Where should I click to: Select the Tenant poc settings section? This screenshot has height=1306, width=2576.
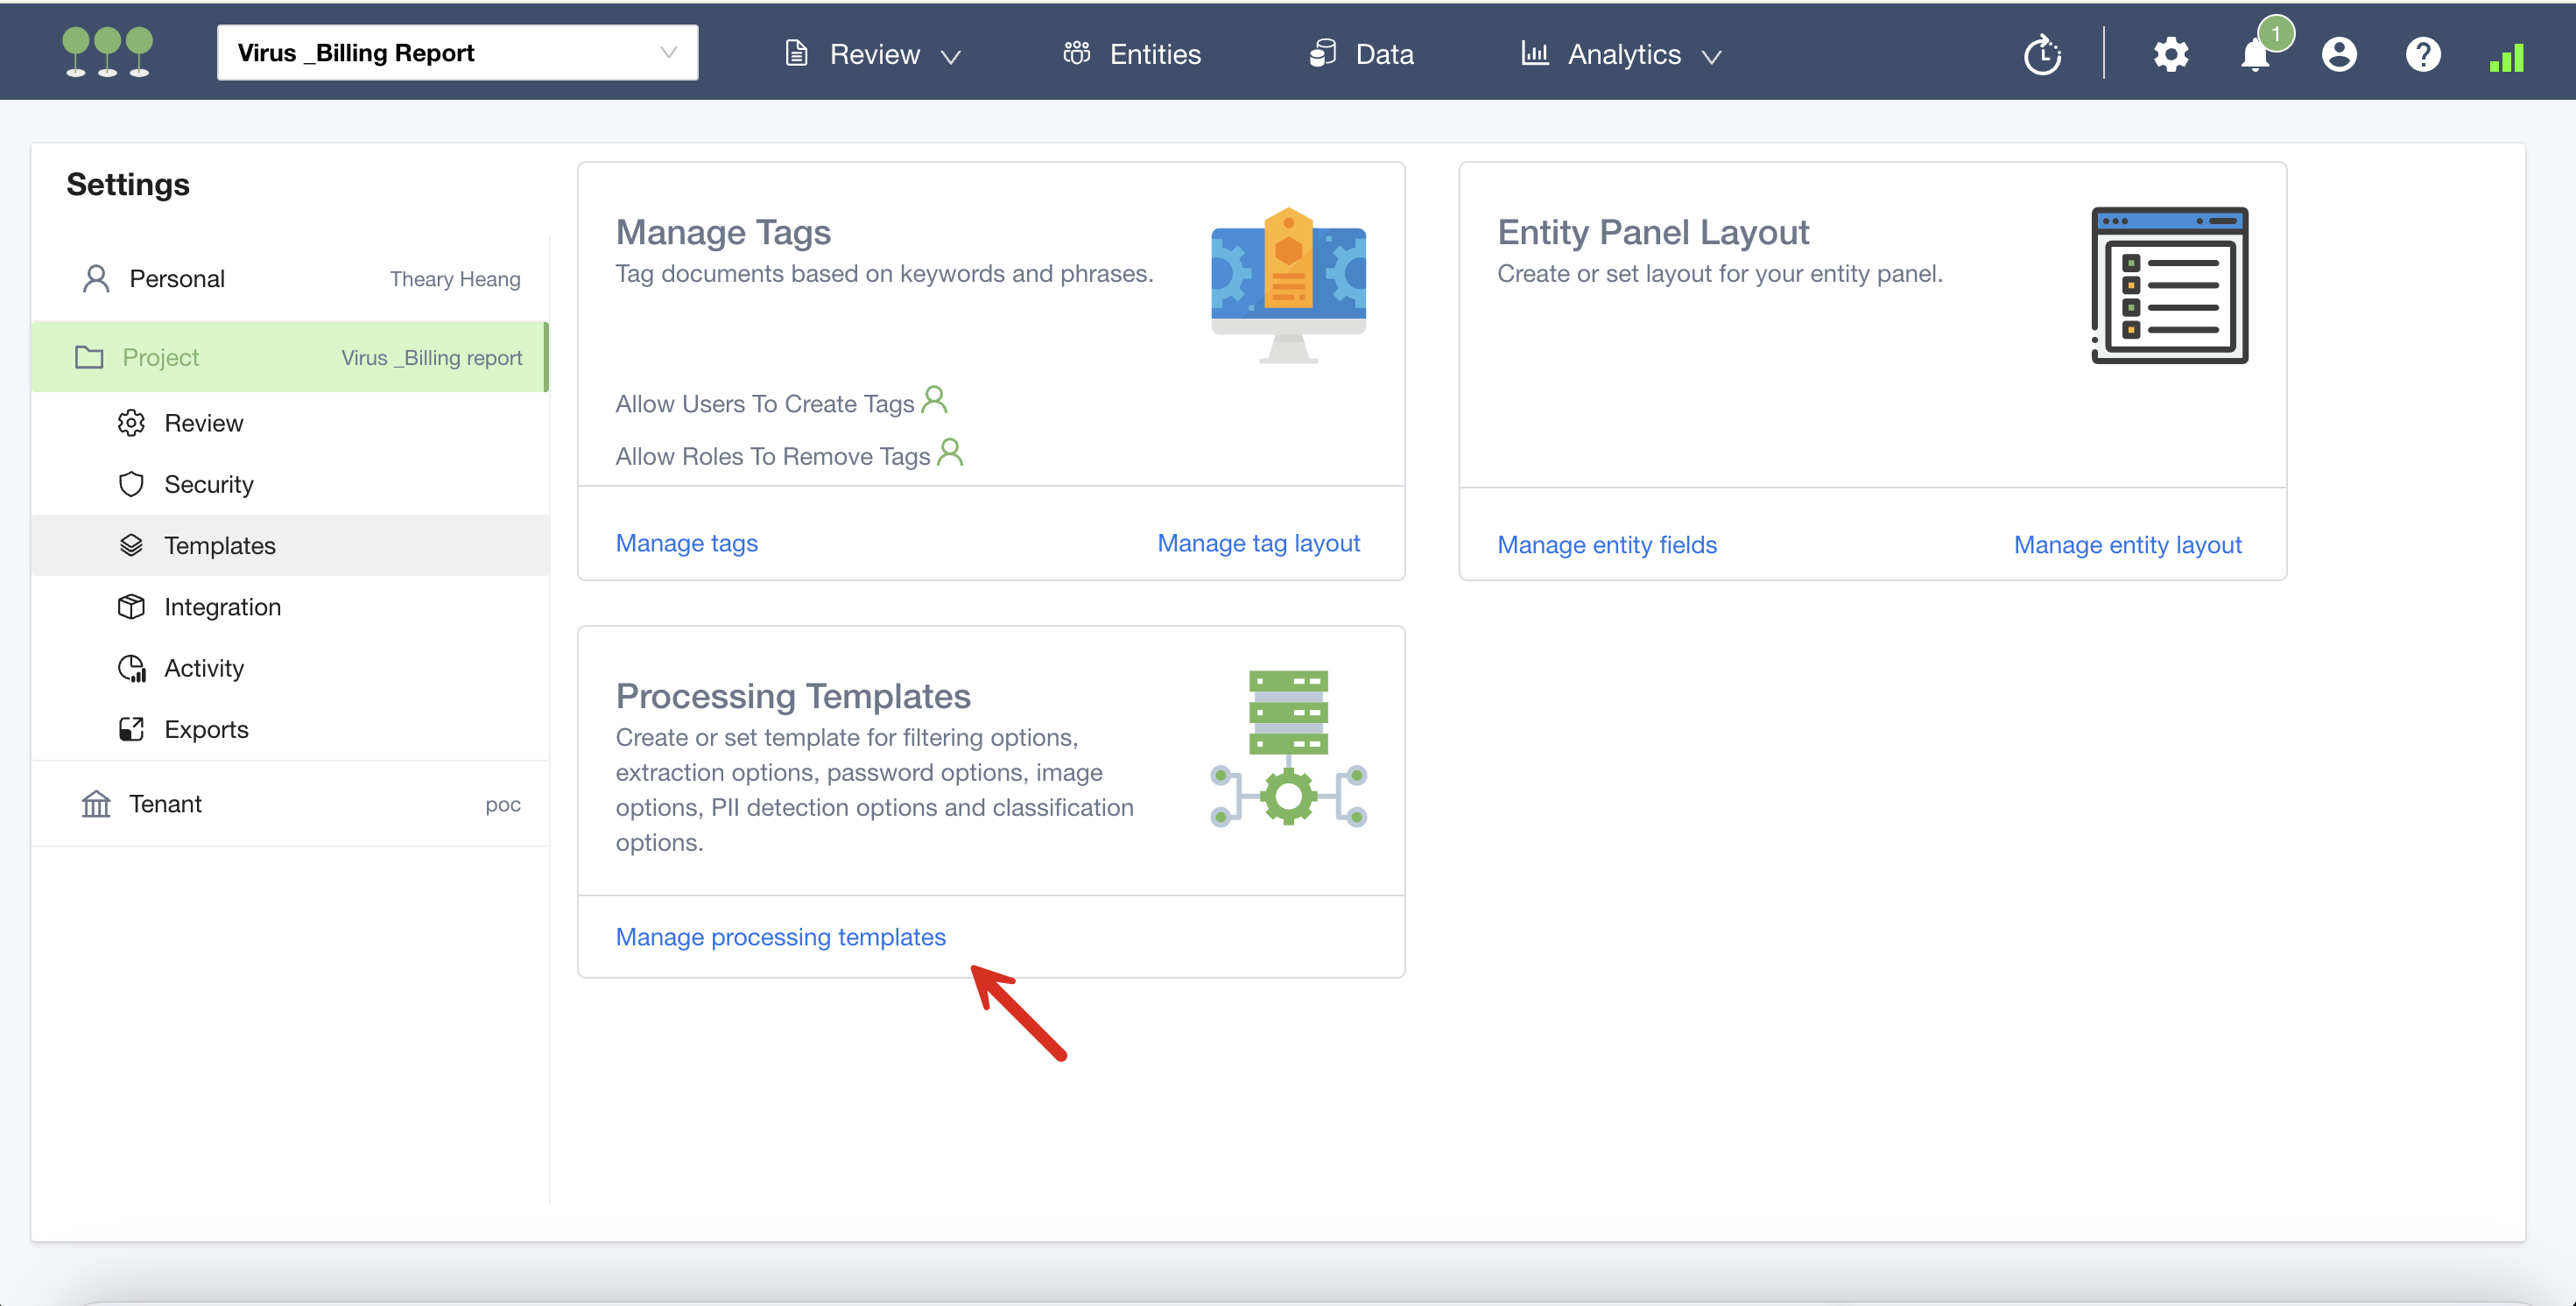click(290, 804)
